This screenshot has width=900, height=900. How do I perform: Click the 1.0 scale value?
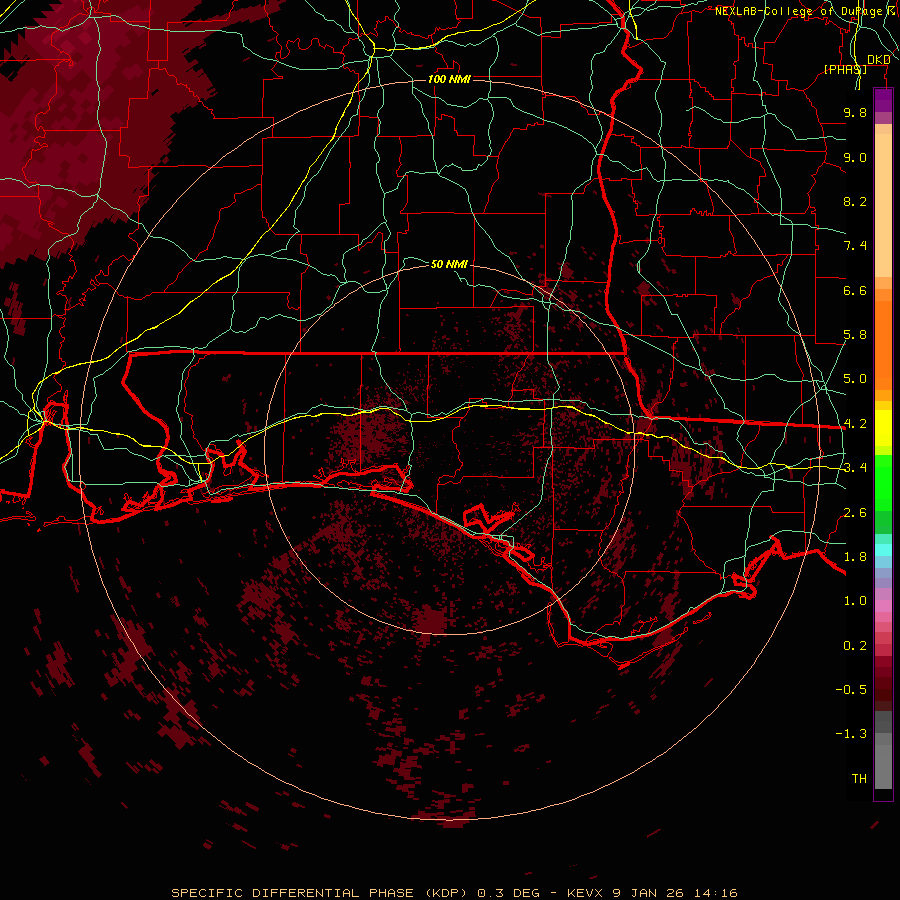point(855,601)
